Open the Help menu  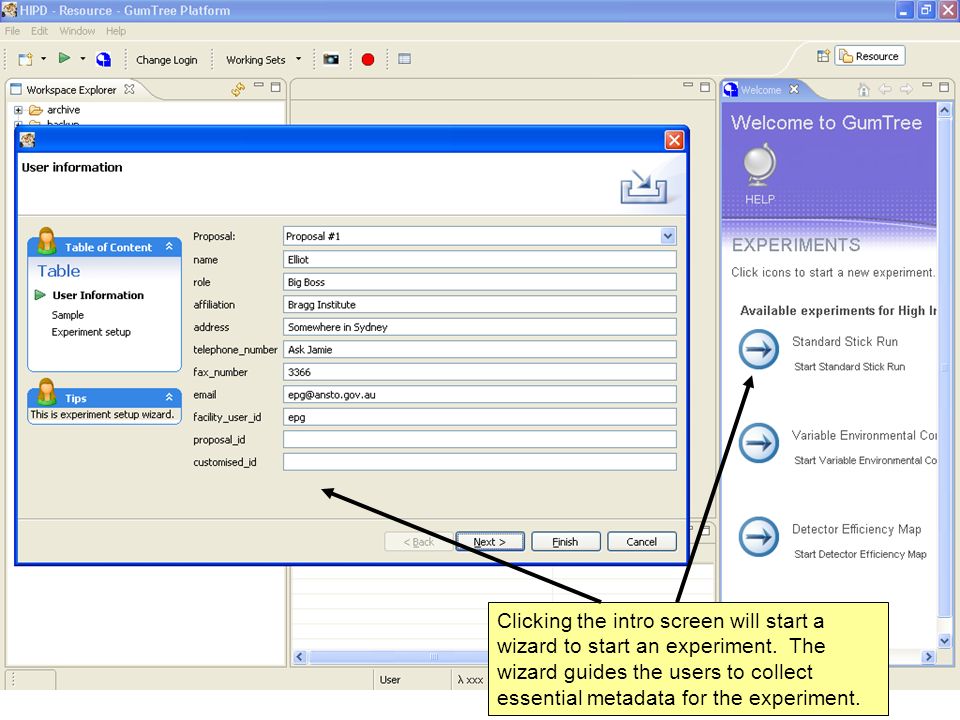coord(116,31)
